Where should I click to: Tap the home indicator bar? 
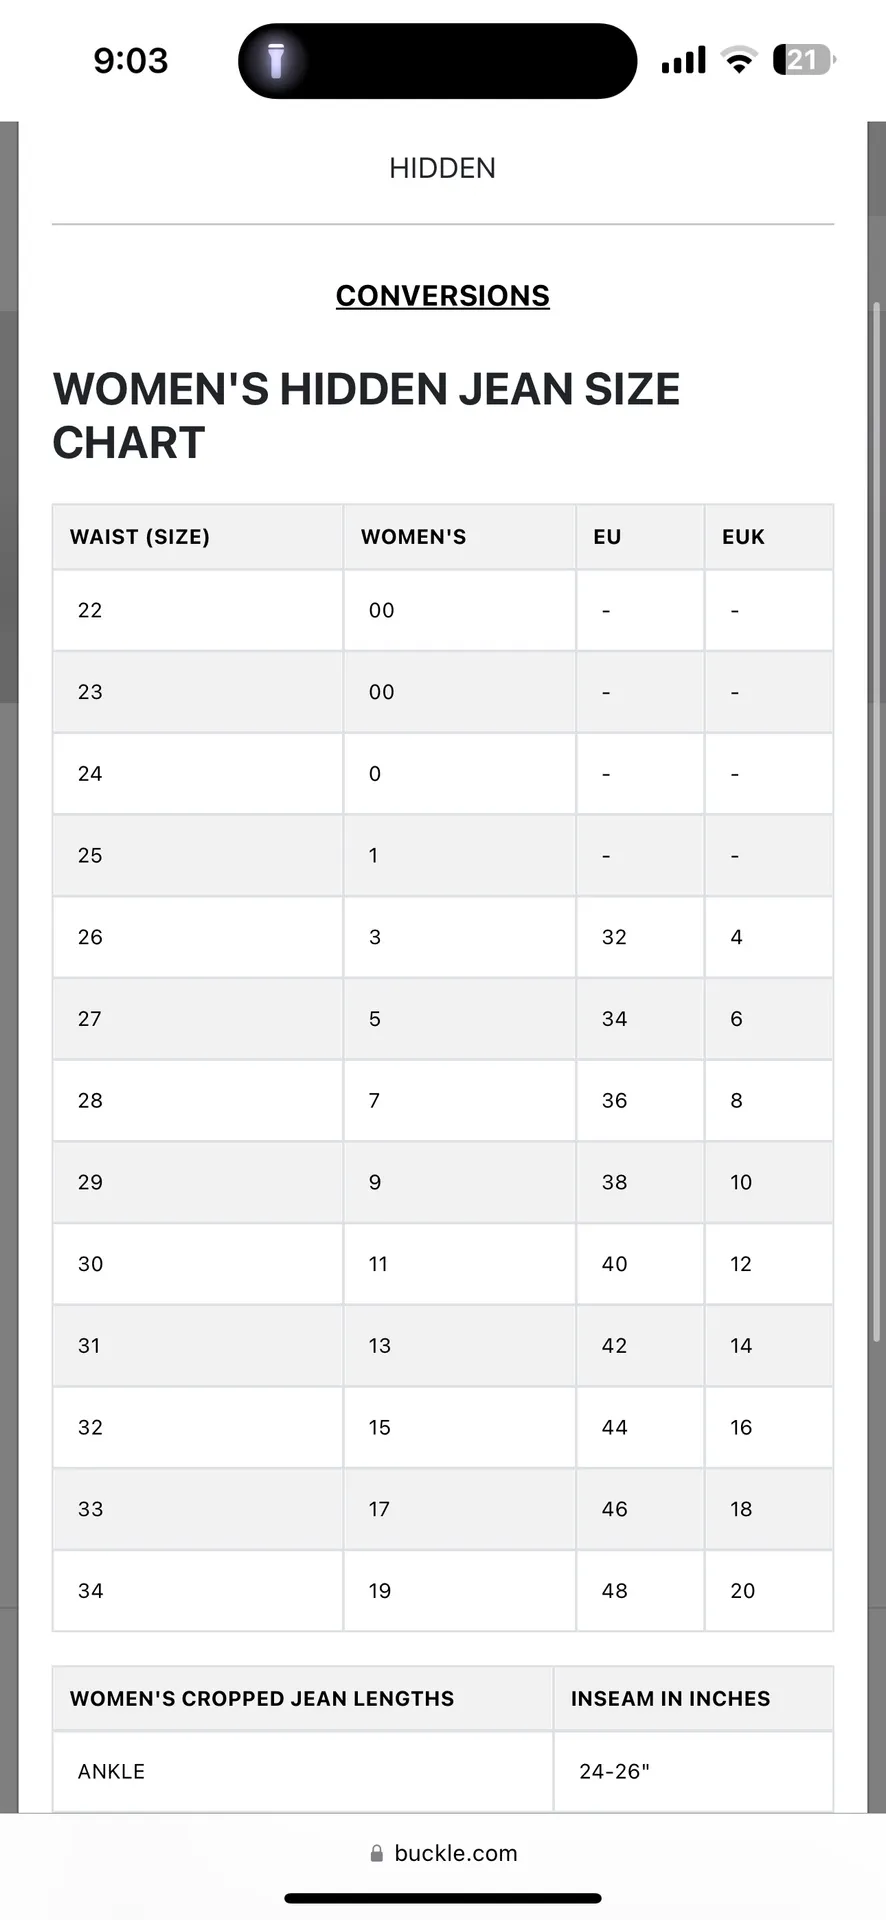(442, 1898)
